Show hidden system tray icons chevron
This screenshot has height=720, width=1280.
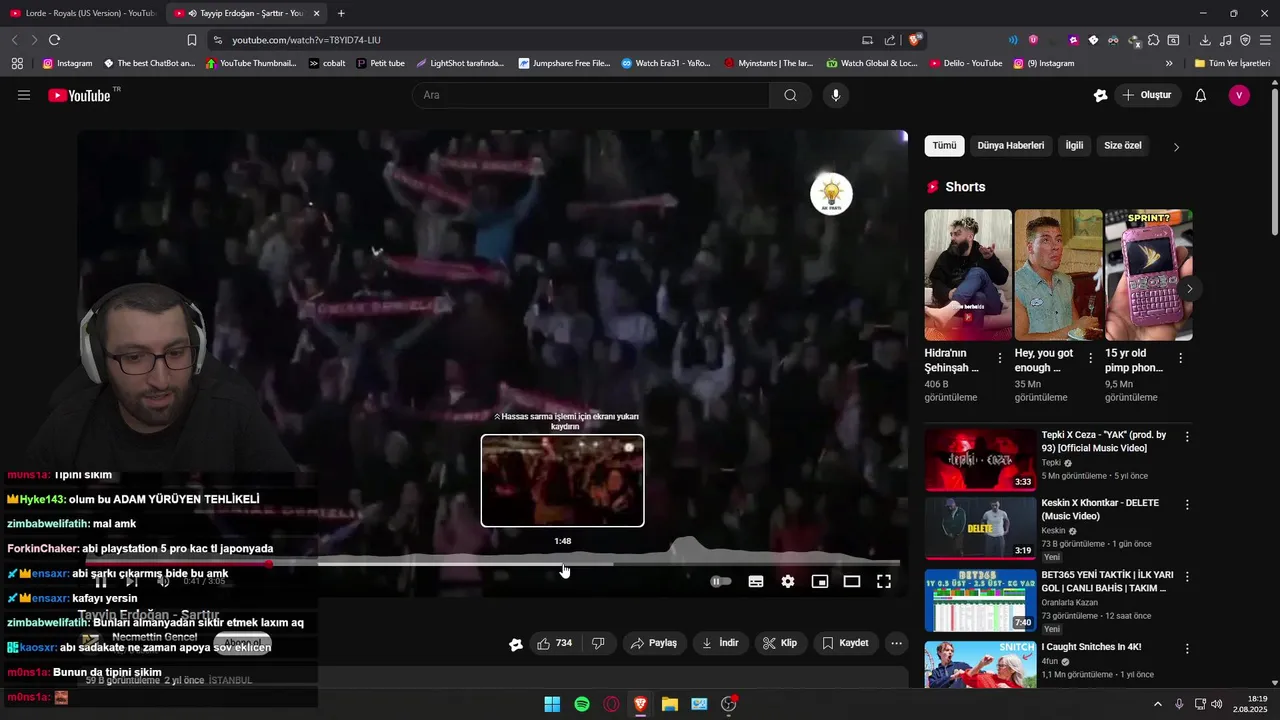pyautogui.click(x=1158, y=704)
